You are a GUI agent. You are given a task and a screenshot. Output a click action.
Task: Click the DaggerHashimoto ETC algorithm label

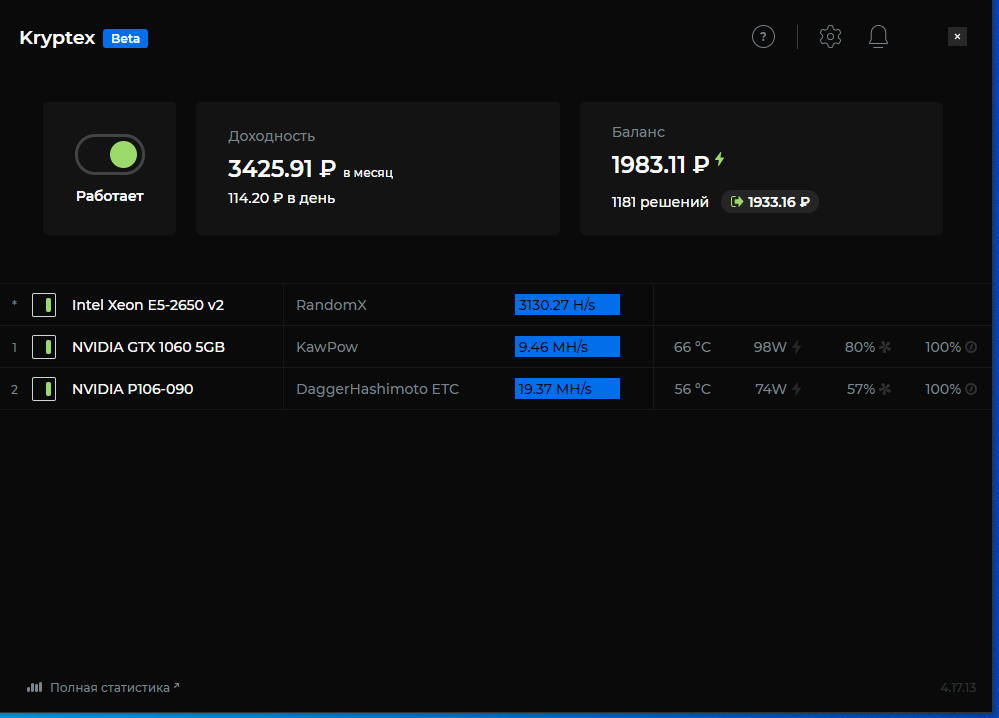(x=377, y=389)
